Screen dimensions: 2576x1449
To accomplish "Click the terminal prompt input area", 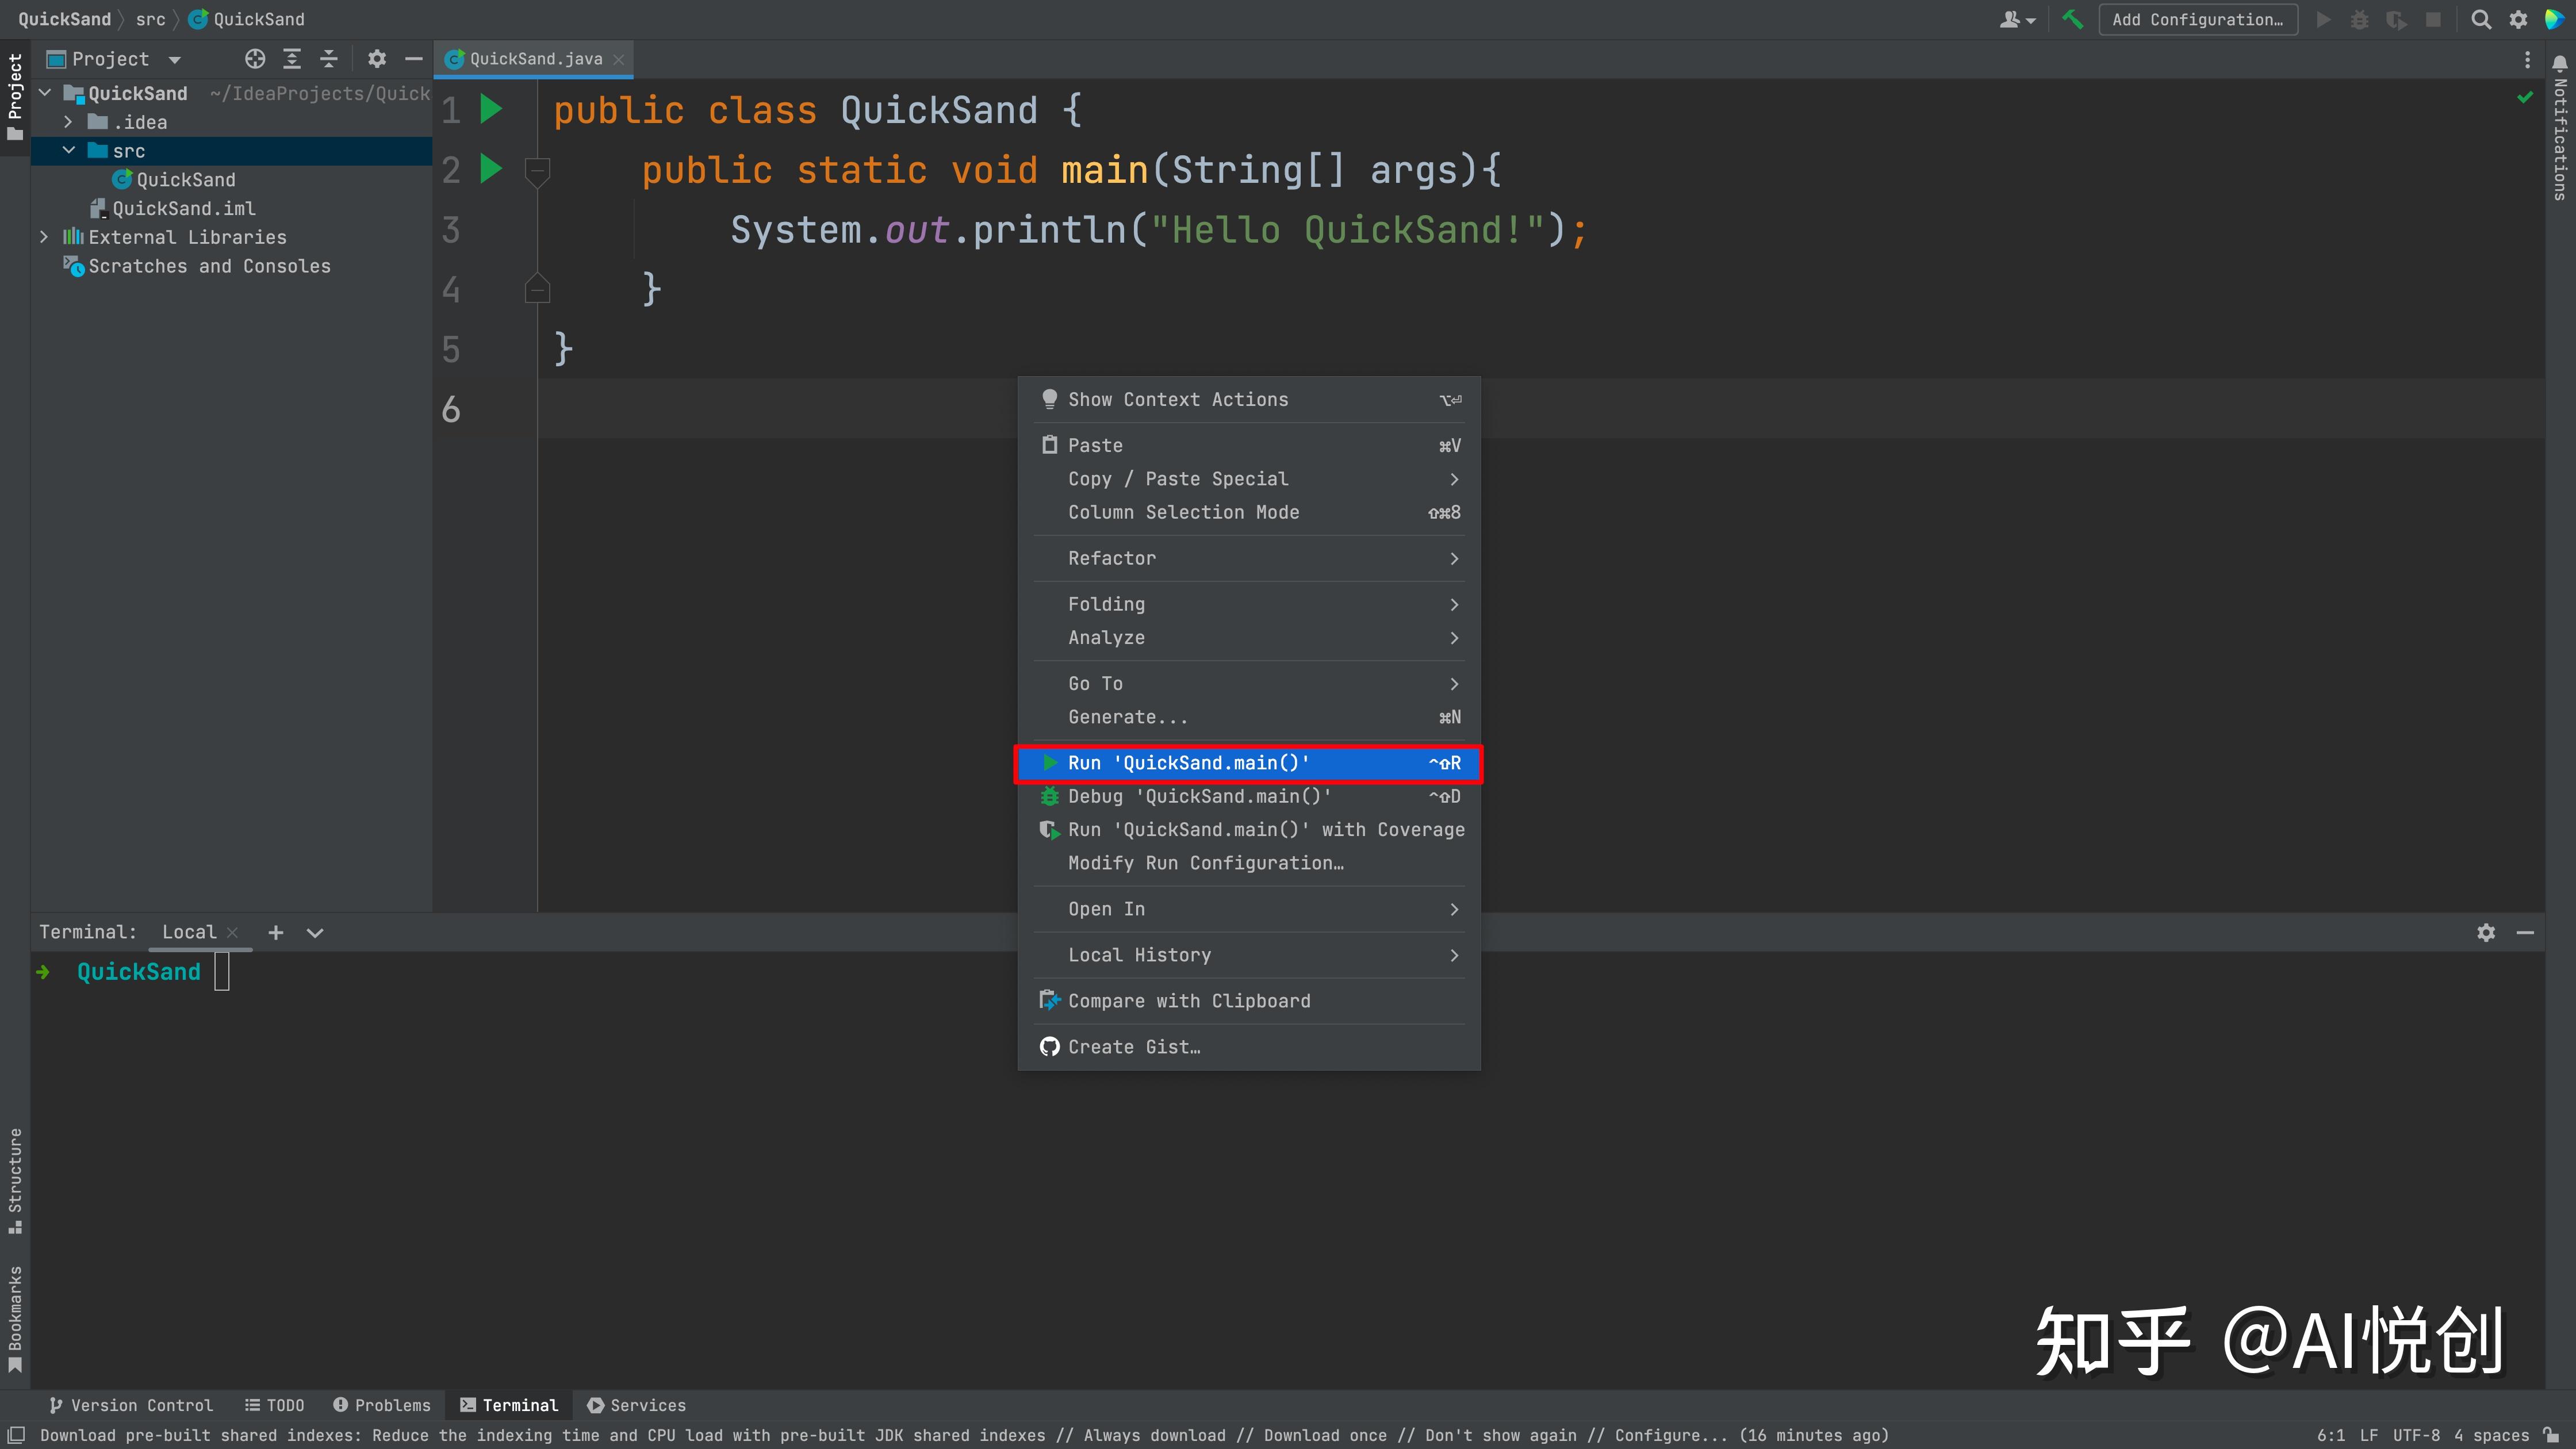I will [222, 972].
